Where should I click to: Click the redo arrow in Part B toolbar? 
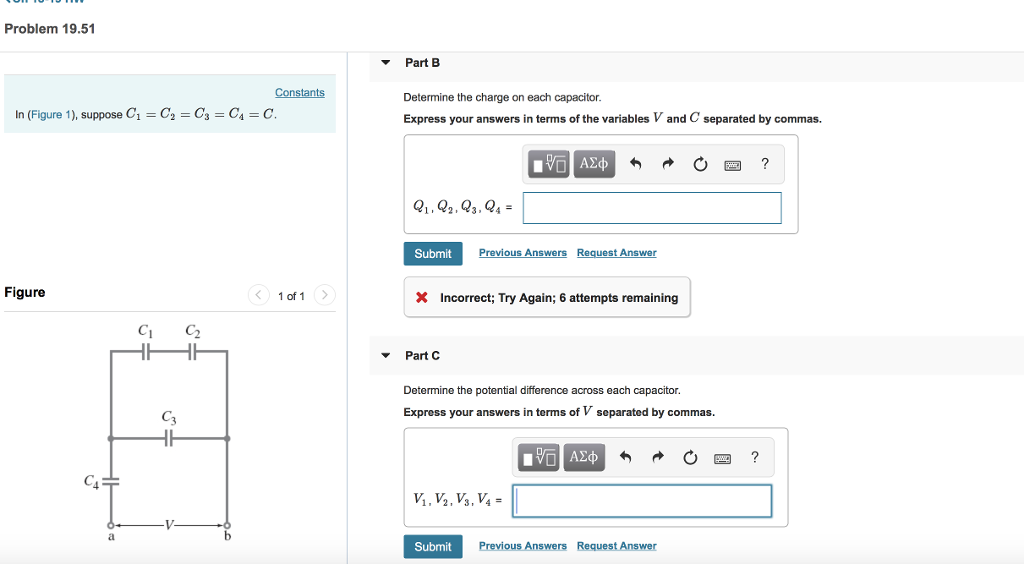point(667,164)
